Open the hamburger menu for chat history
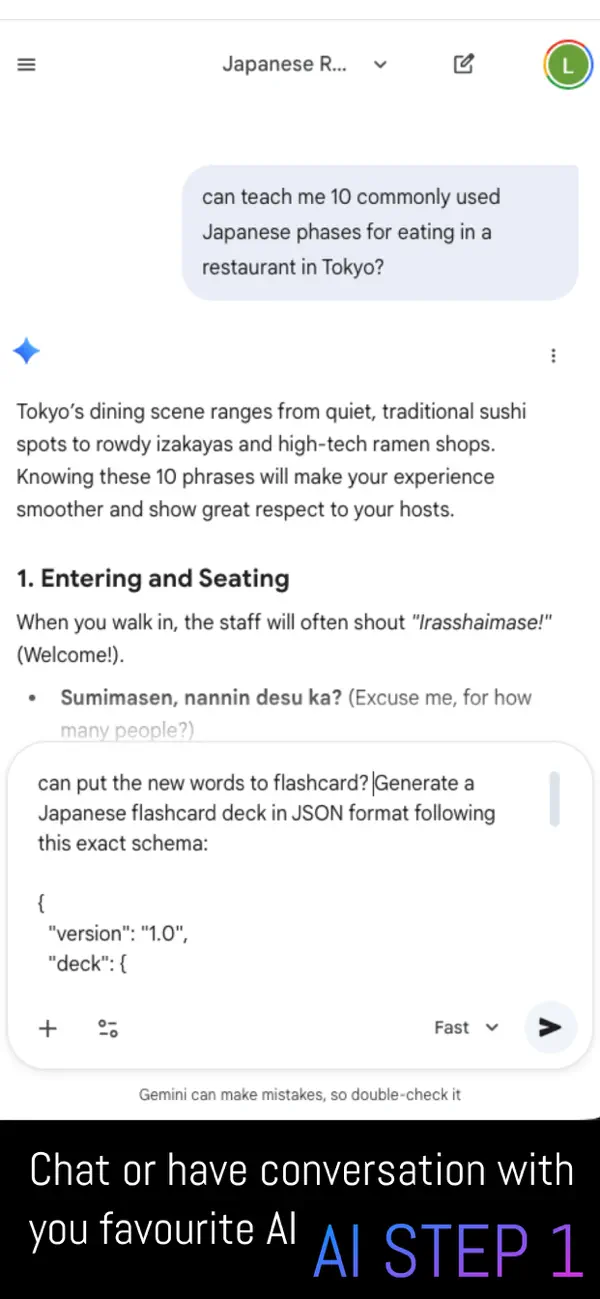600x1299 pixels. [x=26, y=64]
